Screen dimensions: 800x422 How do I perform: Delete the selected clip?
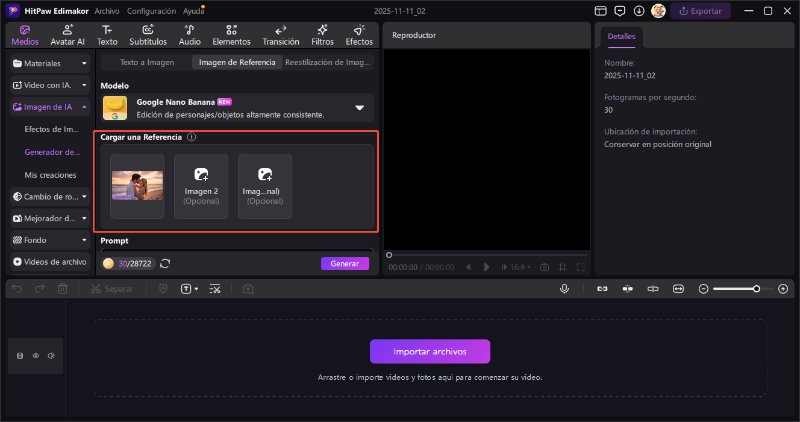[62, 289]
